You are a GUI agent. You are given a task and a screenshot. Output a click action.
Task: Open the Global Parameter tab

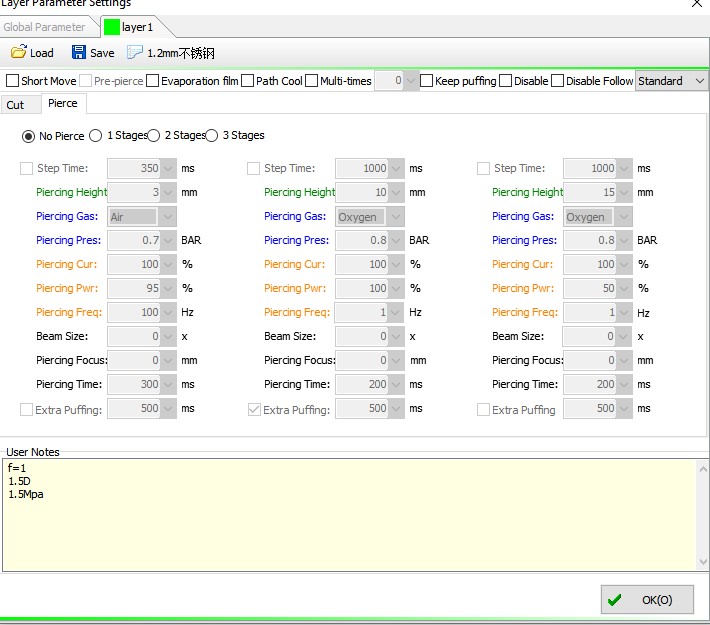coord(45,27)
